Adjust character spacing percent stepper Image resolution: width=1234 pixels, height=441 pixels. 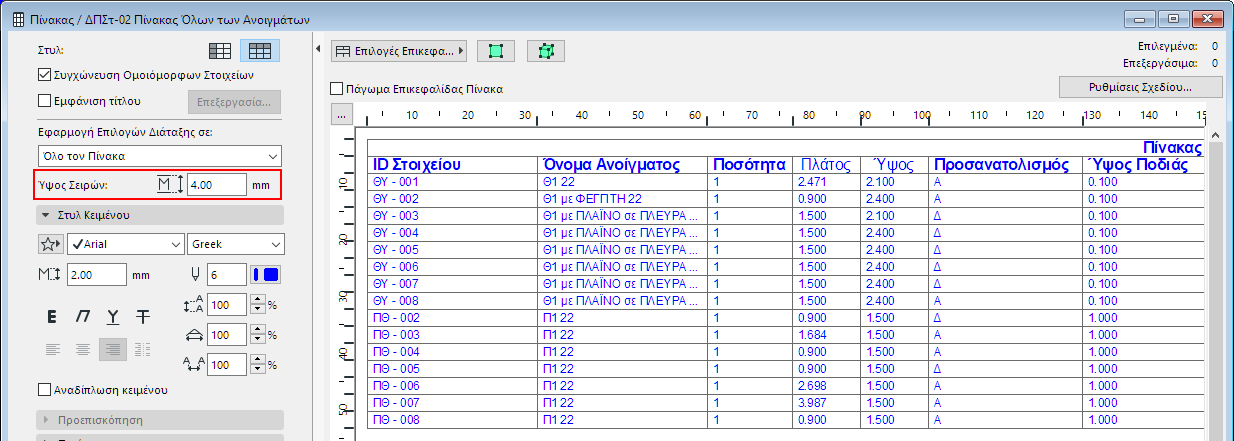coord(257,365)
